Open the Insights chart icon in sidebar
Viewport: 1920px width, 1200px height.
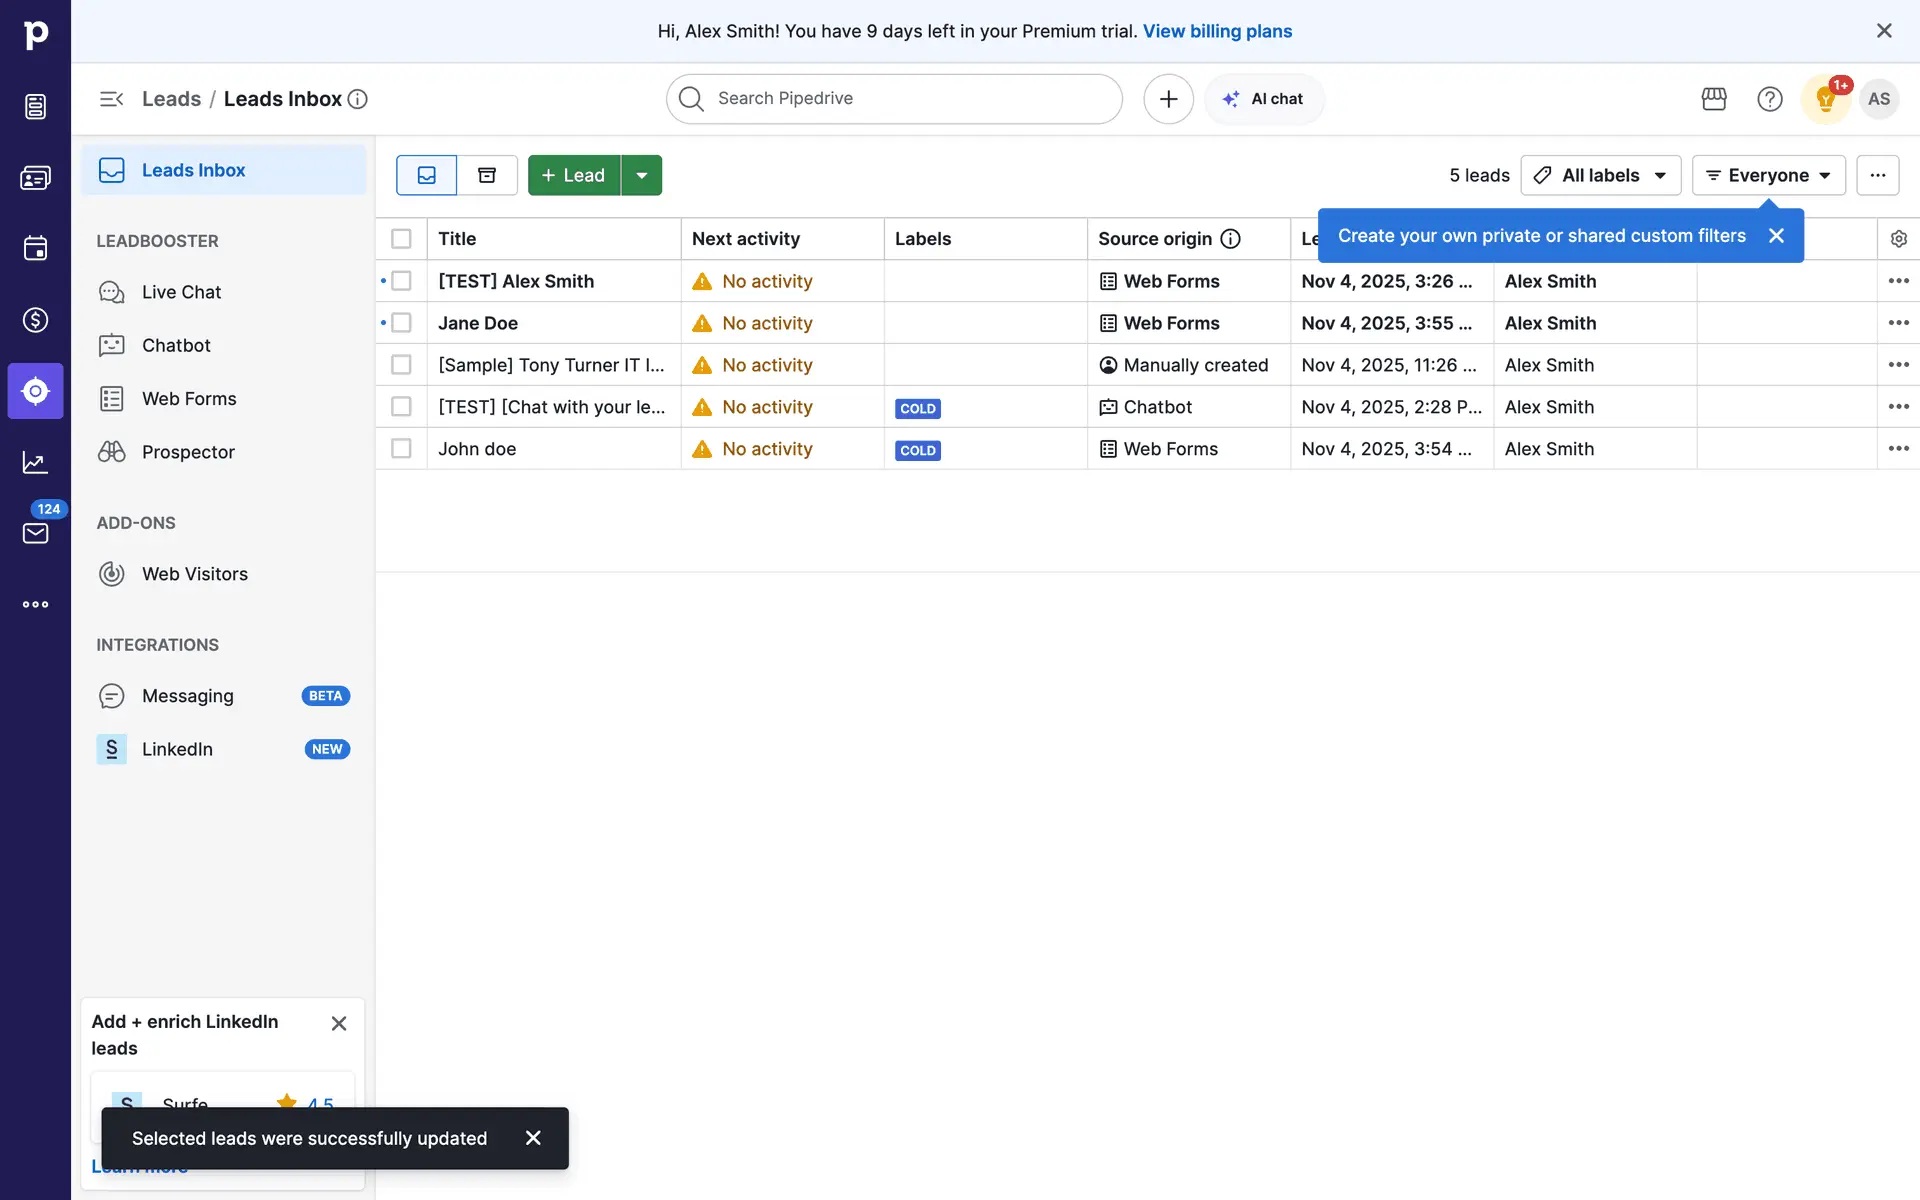[35, 462]
